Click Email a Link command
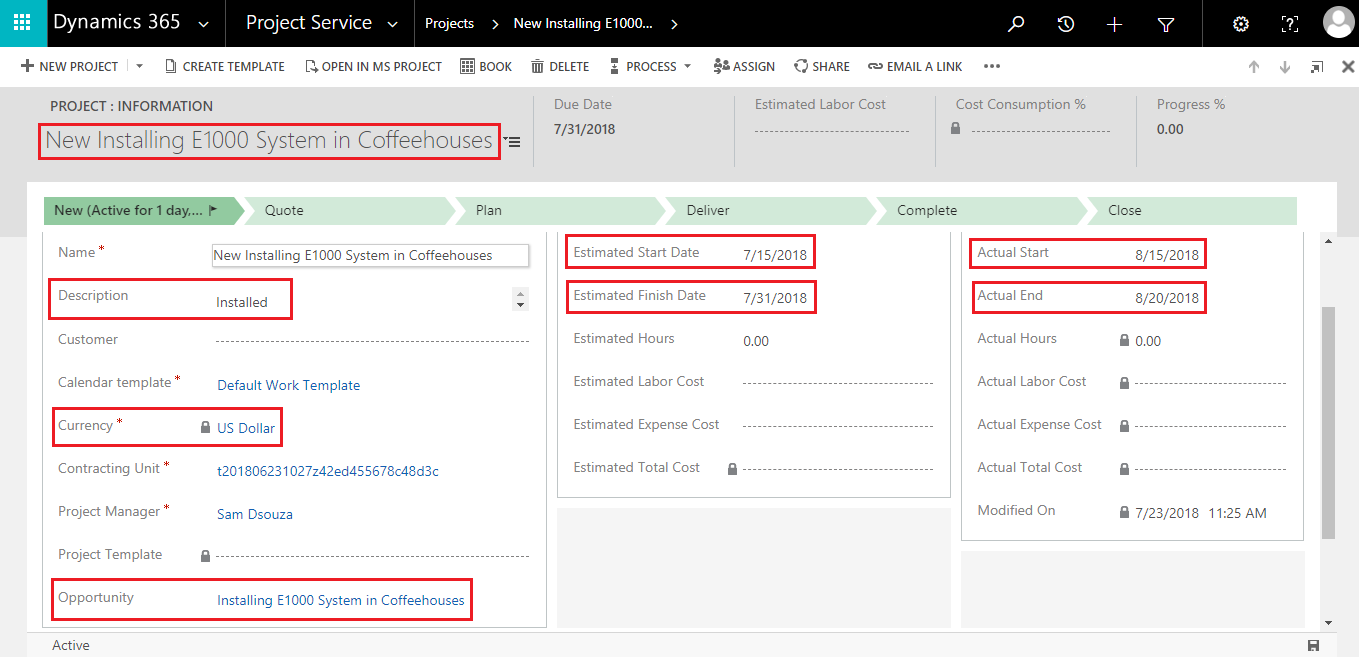Screen dimensions: 1359x657 point(915,66)
